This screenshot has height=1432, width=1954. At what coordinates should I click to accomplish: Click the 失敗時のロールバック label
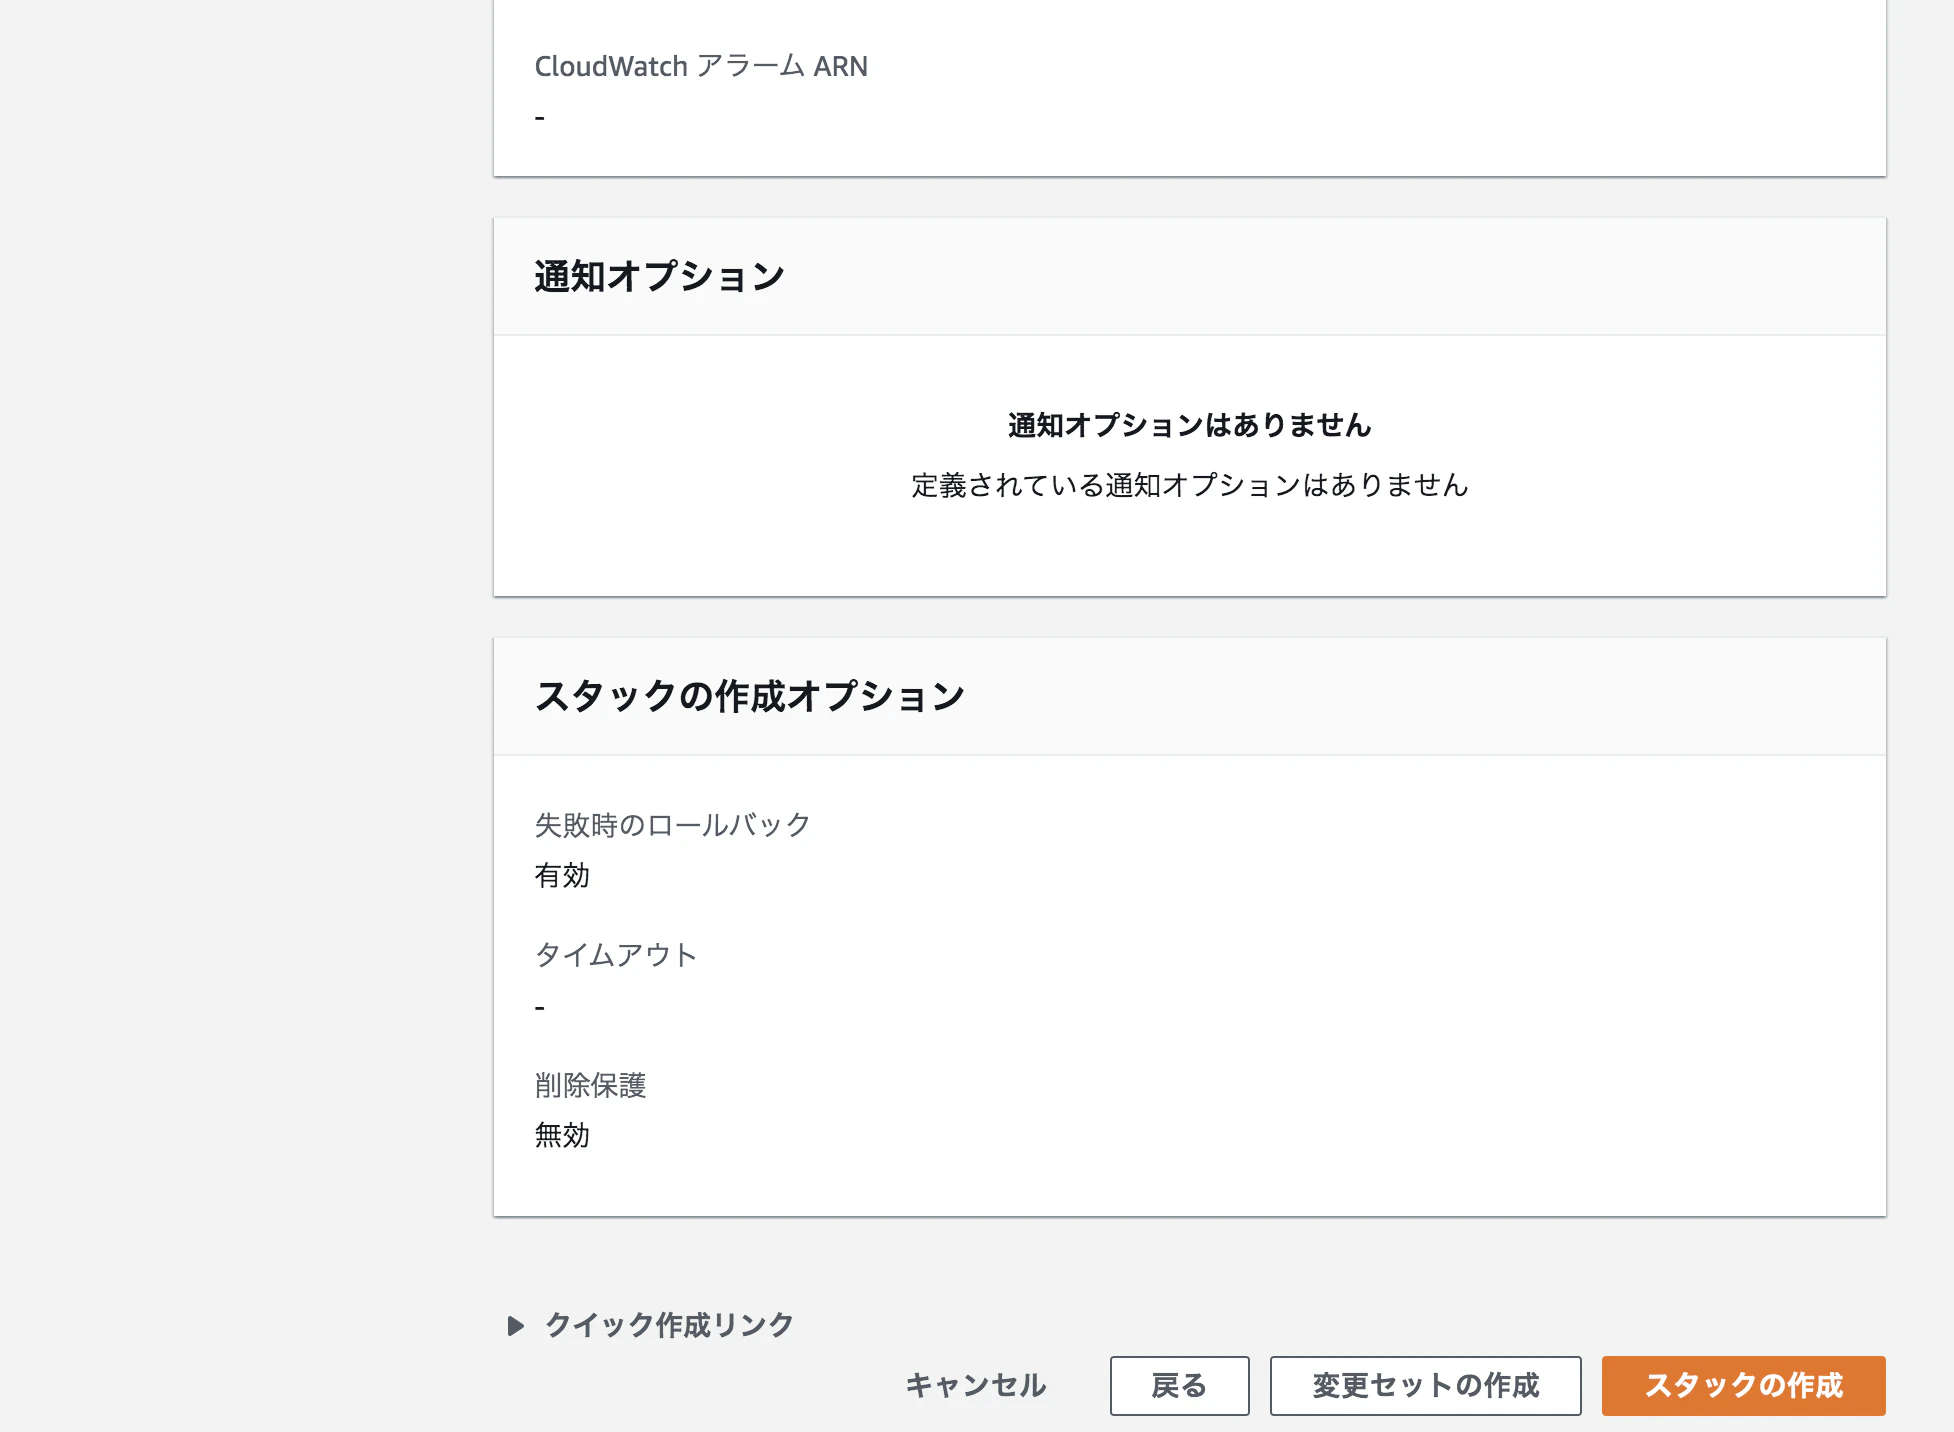(x=672, y=825)
